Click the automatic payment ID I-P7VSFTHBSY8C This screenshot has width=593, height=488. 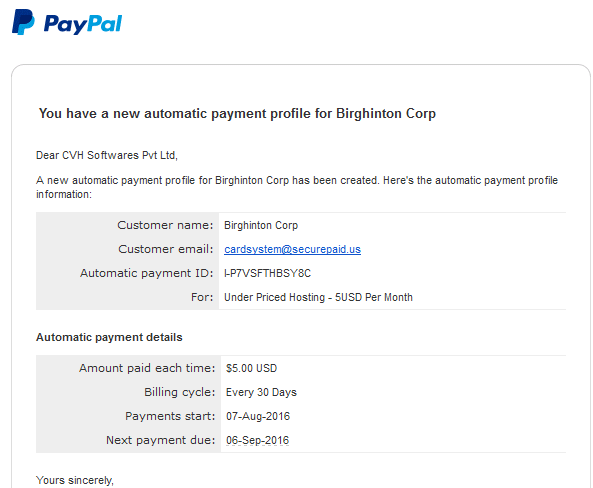(x=267, y=273)
